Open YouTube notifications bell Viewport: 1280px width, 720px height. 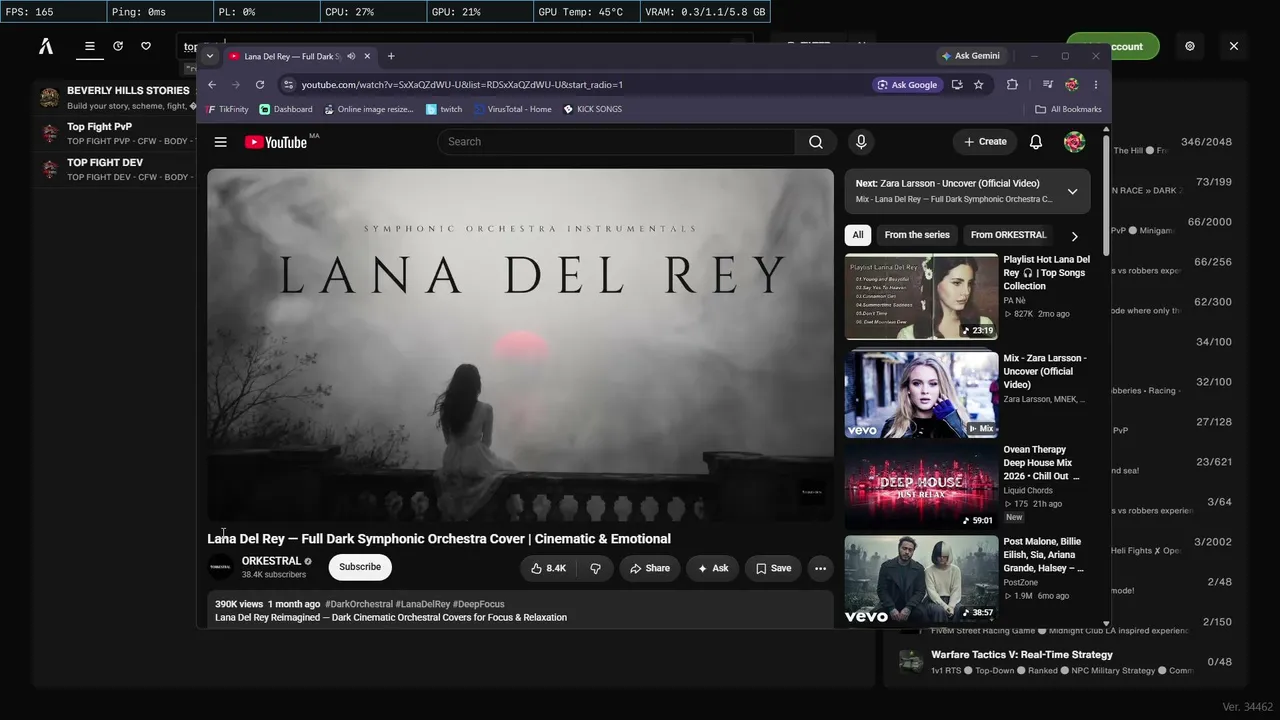(1036, 142)
